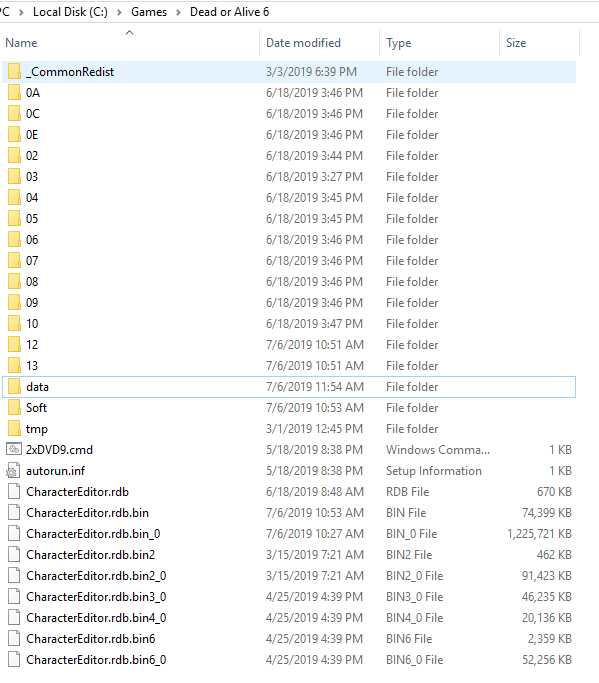
Task: Click the data folder icon
Action: point(14,386)
